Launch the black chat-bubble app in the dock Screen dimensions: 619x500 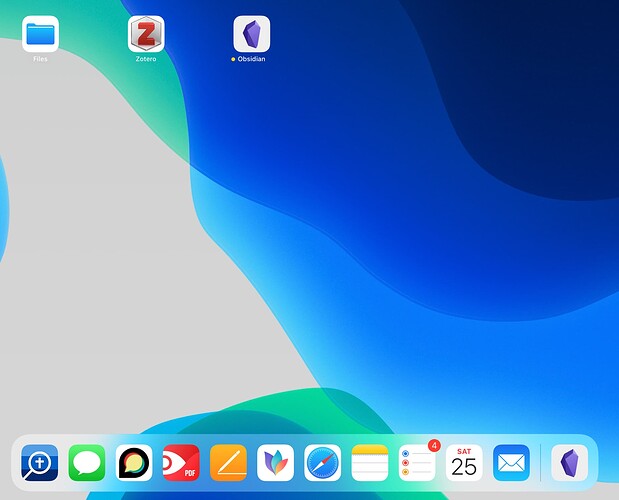coord(134,463)
